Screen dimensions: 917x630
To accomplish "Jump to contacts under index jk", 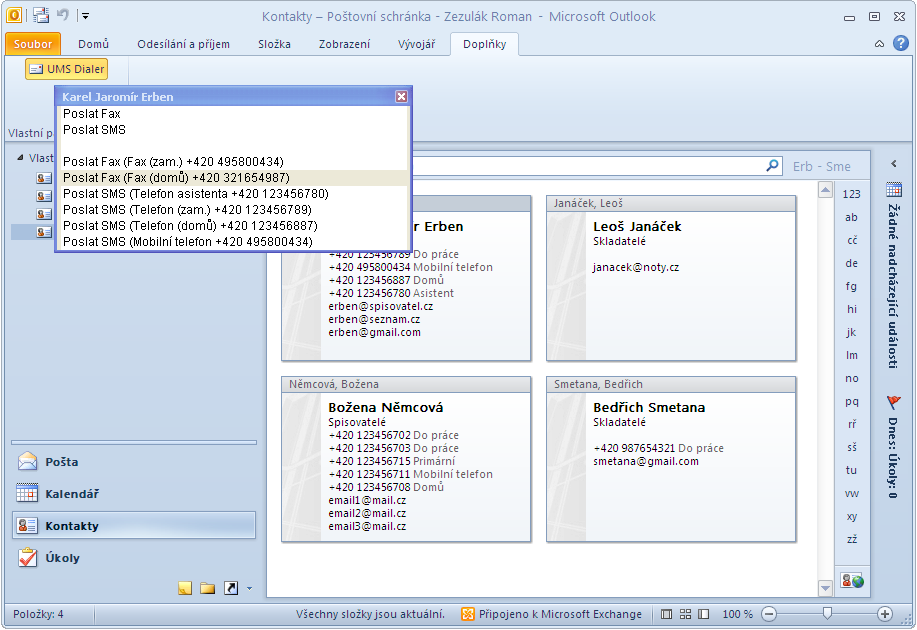I will coord(852,332).
